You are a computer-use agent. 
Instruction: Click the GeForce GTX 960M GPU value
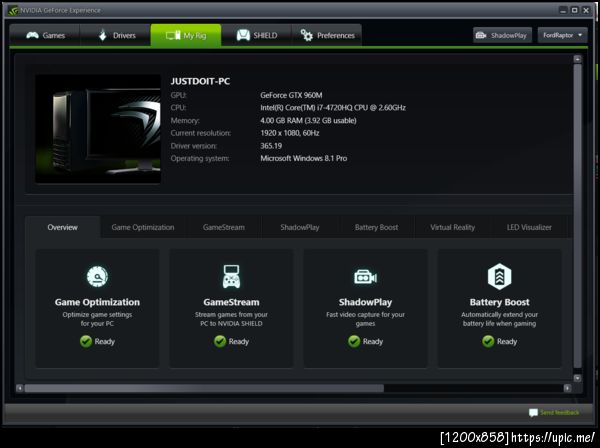click(291, 95)
